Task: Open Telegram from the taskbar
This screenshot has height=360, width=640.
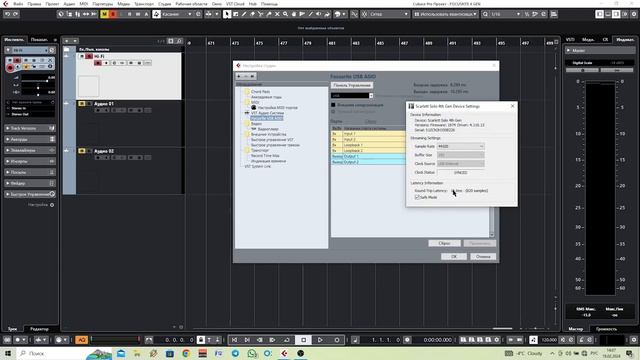Action: point(235,353)
